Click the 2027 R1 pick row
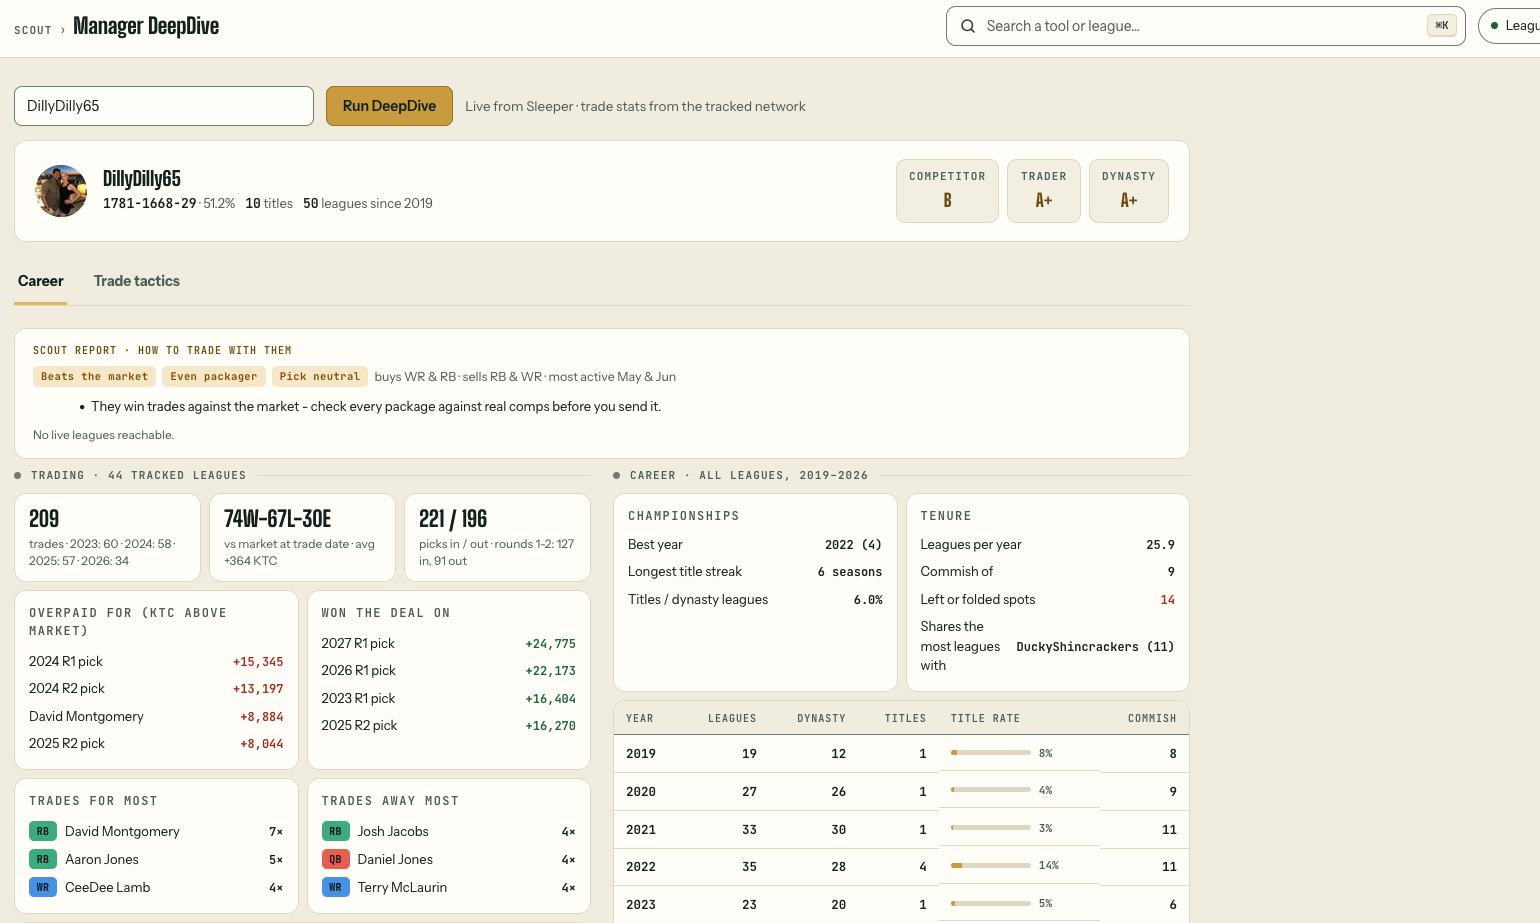This screenshot has width=1540, height=923. [x=448, y=643]
